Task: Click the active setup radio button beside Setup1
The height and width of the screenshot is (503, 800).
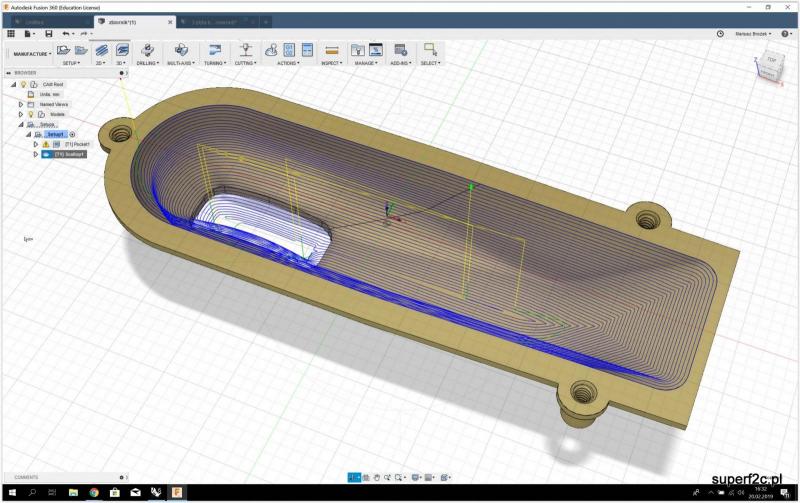Action: 72,134
